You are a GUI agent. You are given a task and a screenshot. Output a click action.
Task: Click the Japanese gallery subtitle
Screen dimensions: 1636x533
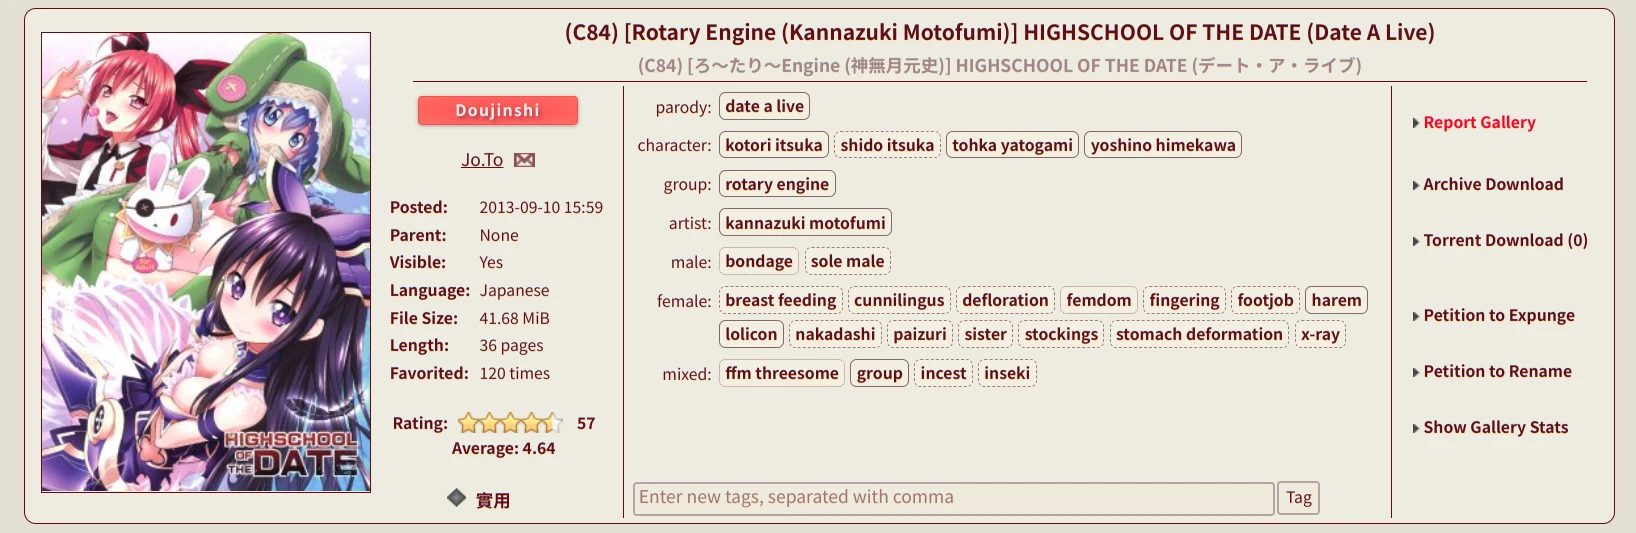999,65
